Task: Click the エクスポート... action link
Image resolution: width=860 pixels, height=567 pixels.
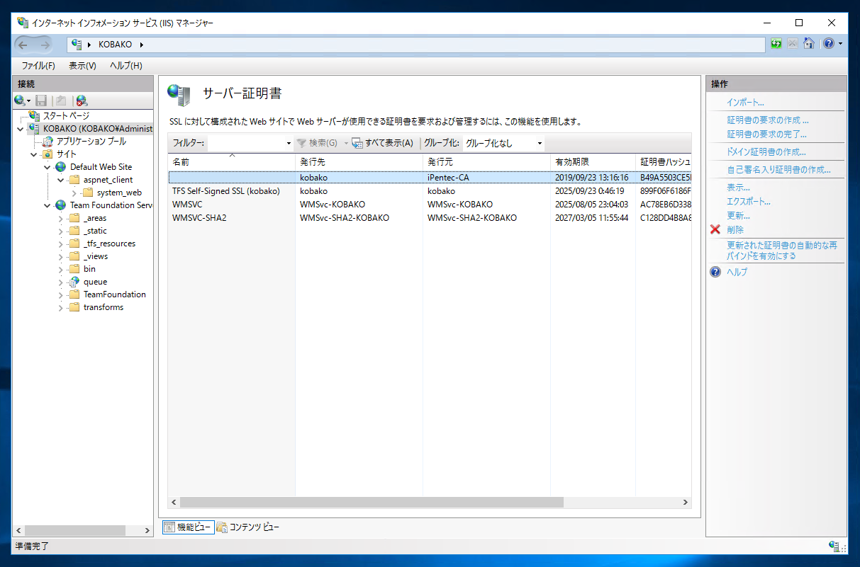Action: click(749, 202)
